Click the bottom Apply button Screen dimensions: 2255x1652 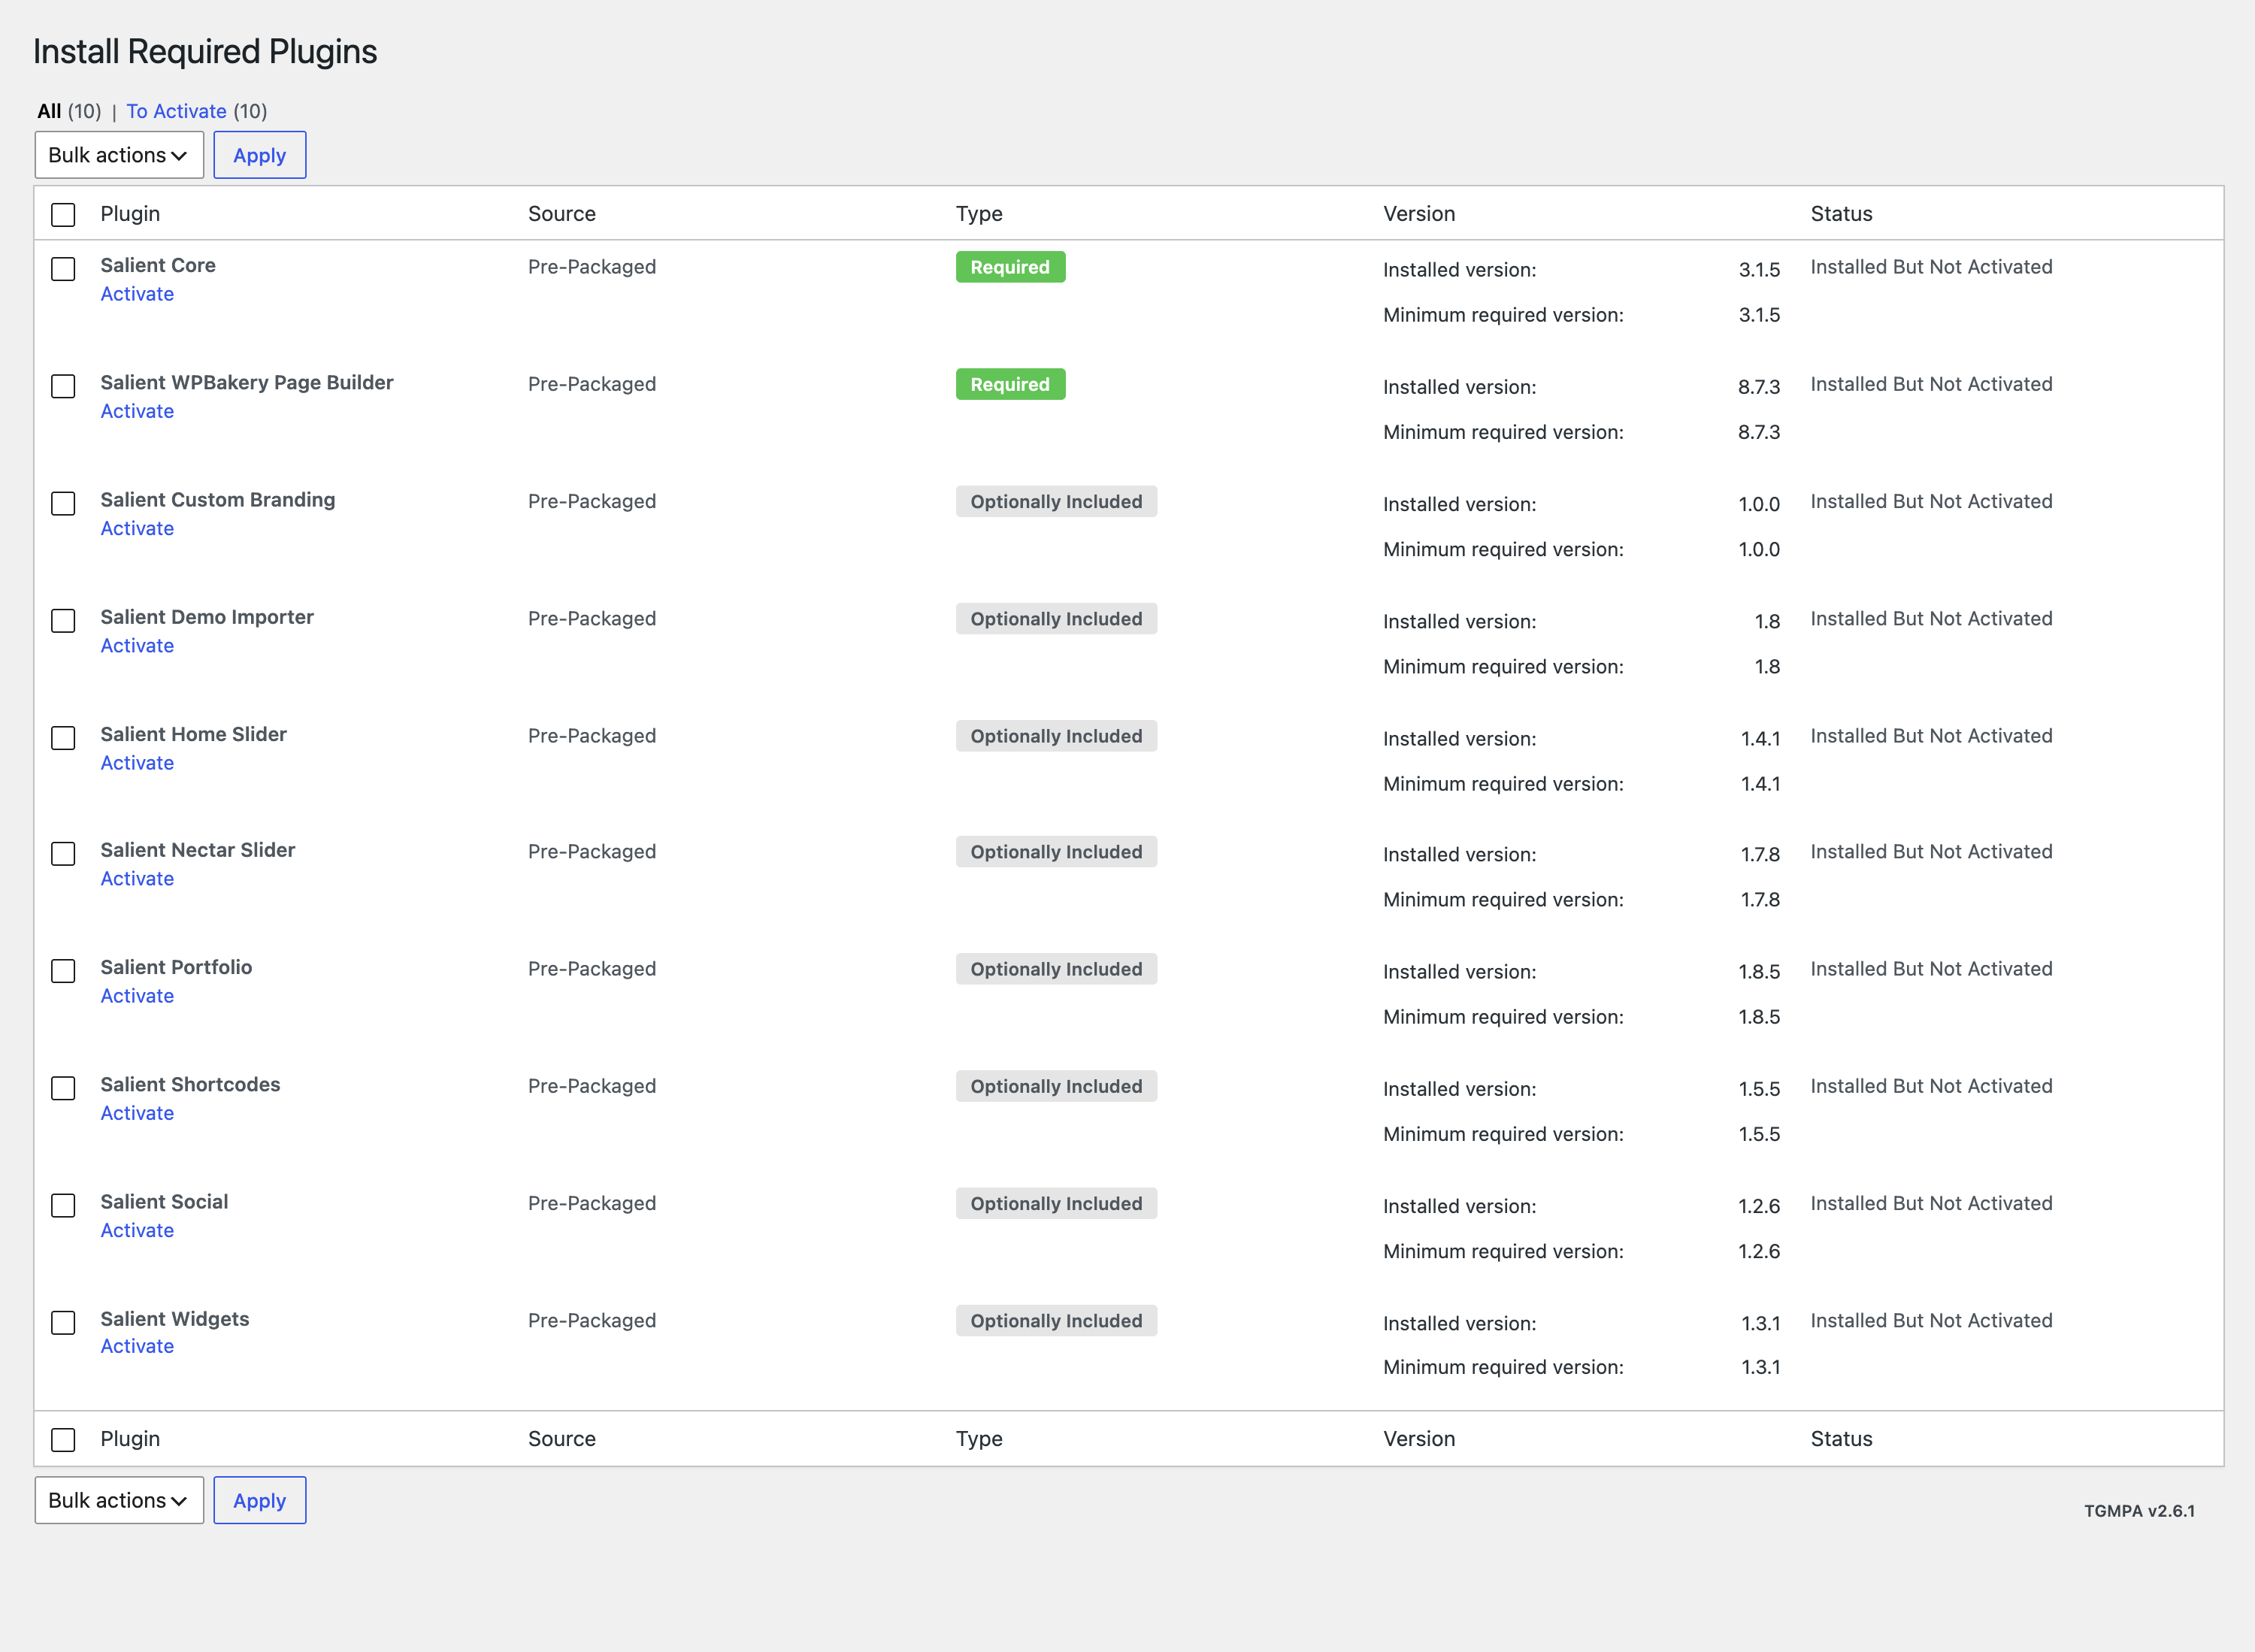point(260,1500)
